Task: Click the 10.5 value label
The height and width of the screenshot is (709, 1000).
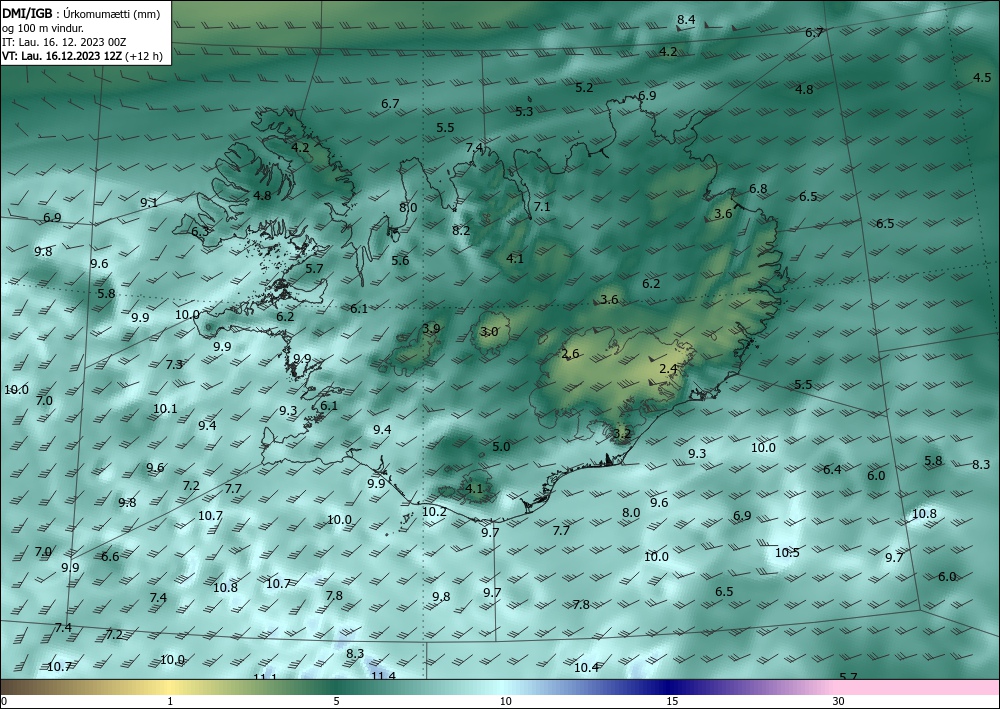Action: [x=787, y=553]
